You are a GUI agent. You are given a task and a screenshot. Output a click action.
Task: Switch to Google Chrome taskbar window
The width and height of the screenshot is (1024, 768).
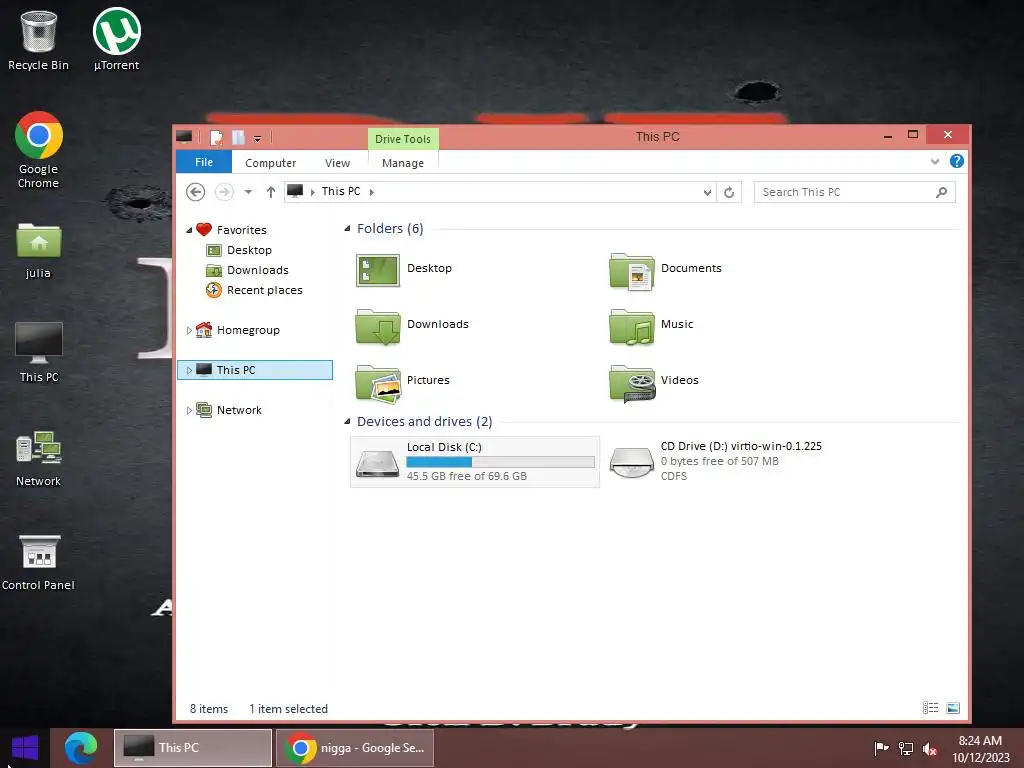(x=355, y=748)
